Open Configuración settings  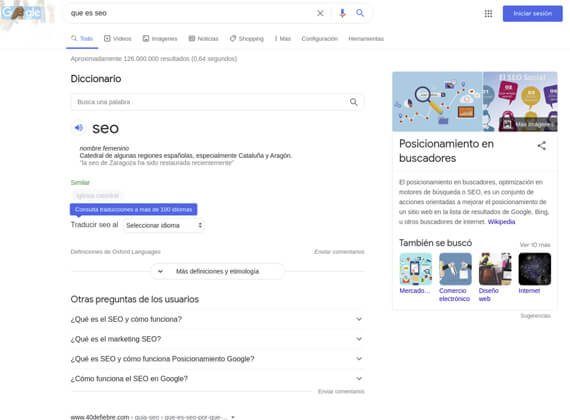pyautogui.click(x=320, y=39)
